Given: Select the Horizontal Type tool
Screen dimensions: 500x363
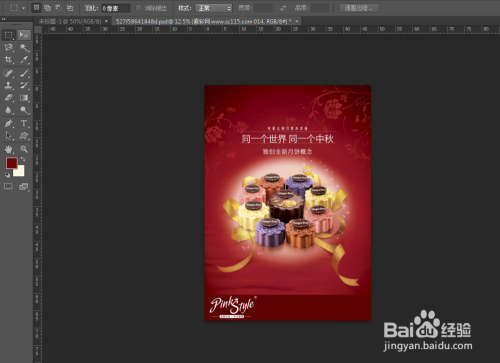Looking at the screenshot, I should pyautogui.click(x=24, y=123).
